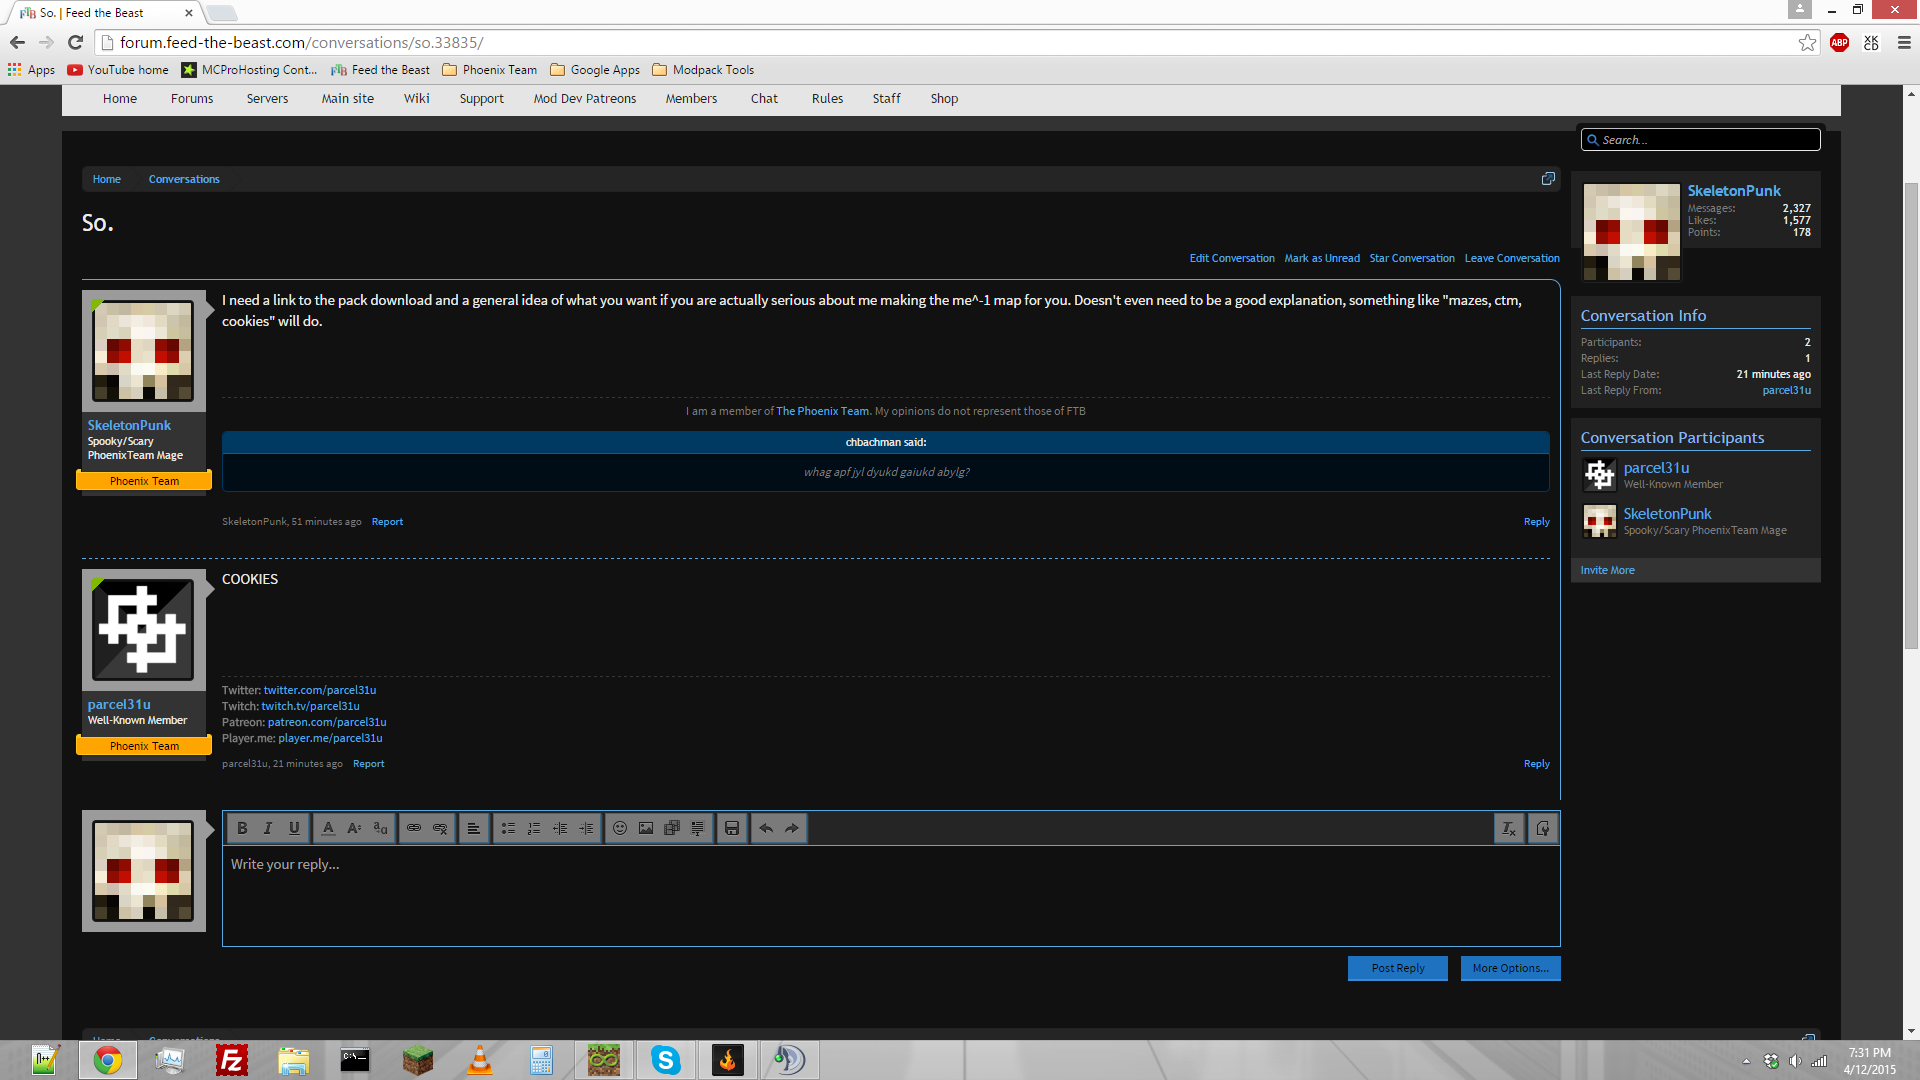The height and width of the screenshot is (1080, 1920).
Task: Click in the forum search field
Action: (1707, 140)
